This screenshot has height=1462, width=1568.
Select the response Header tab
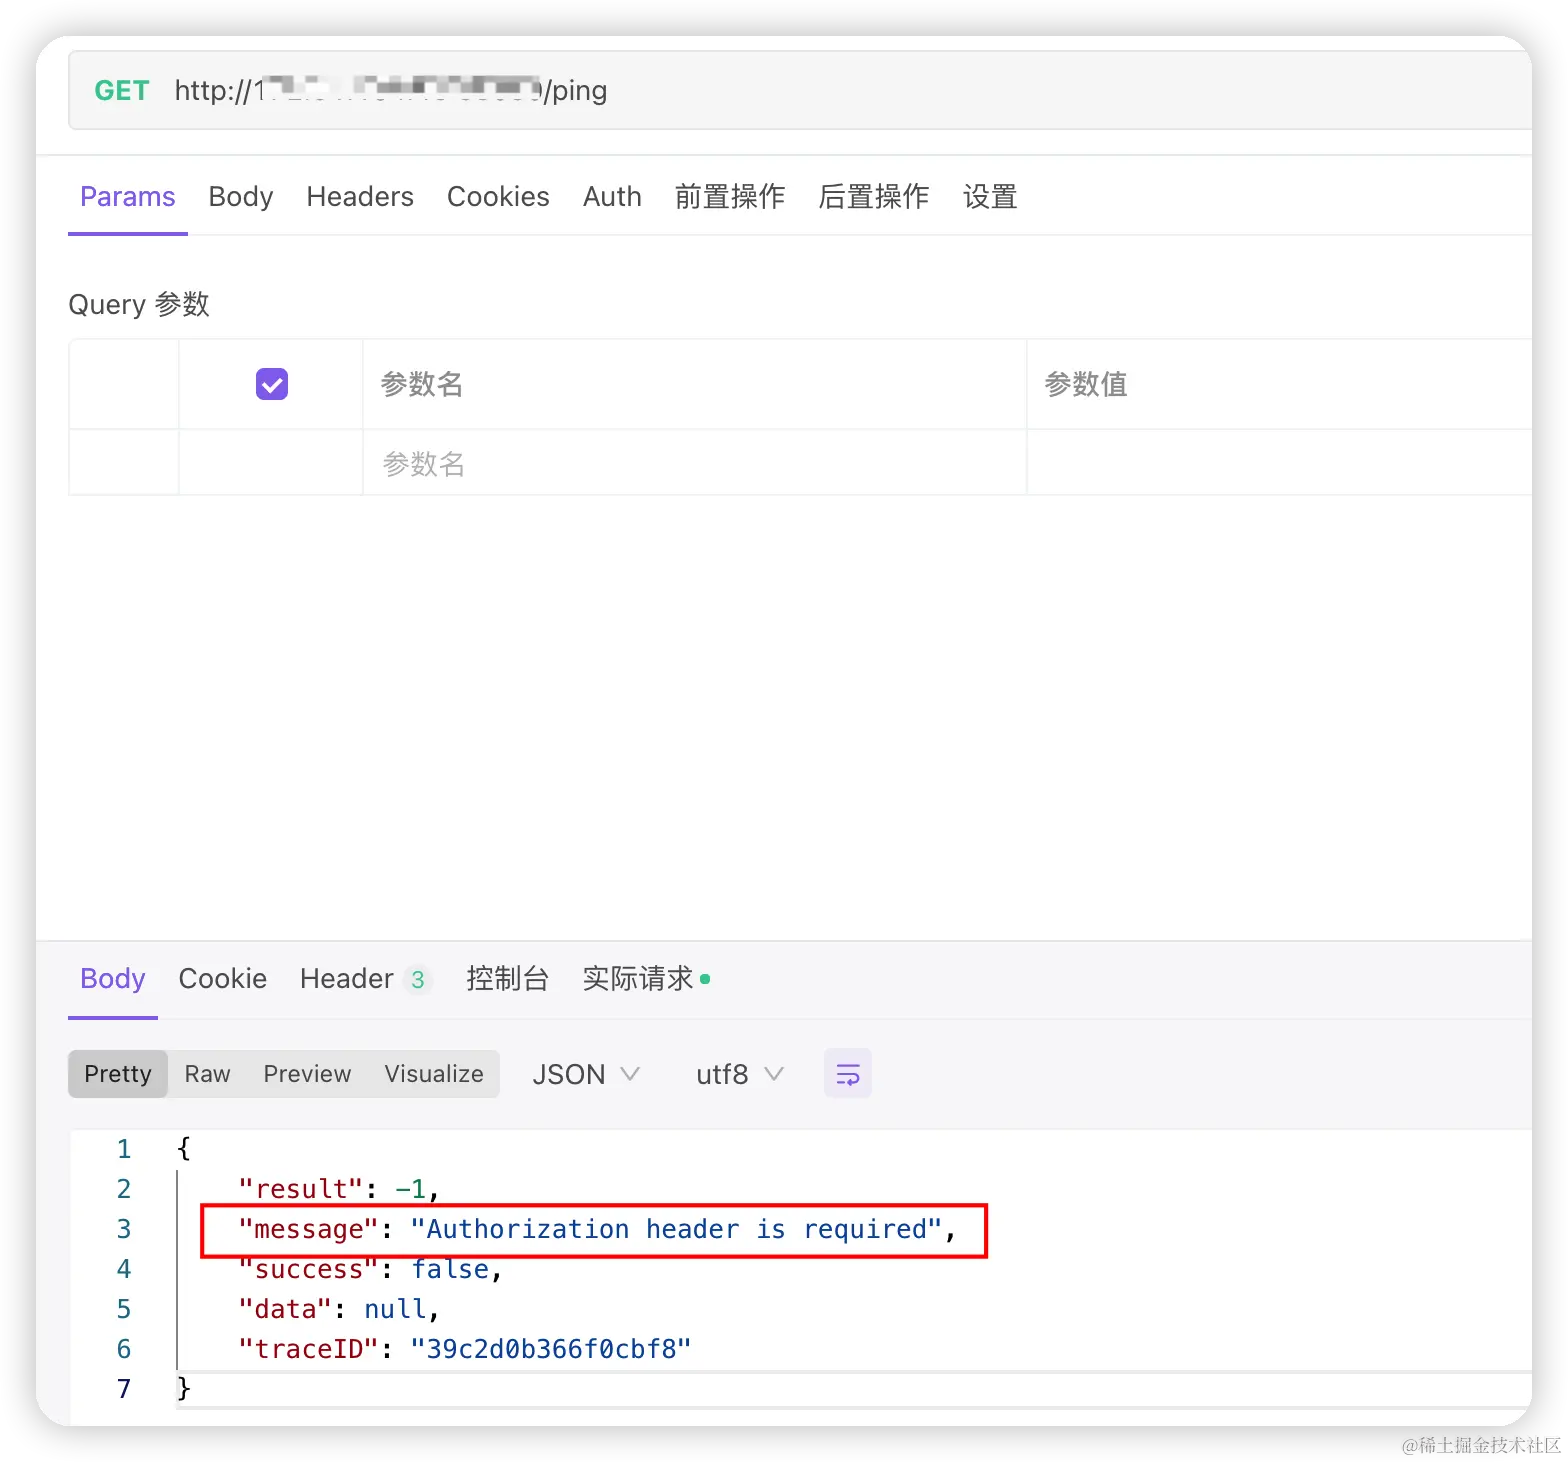[x=366, y=979]
